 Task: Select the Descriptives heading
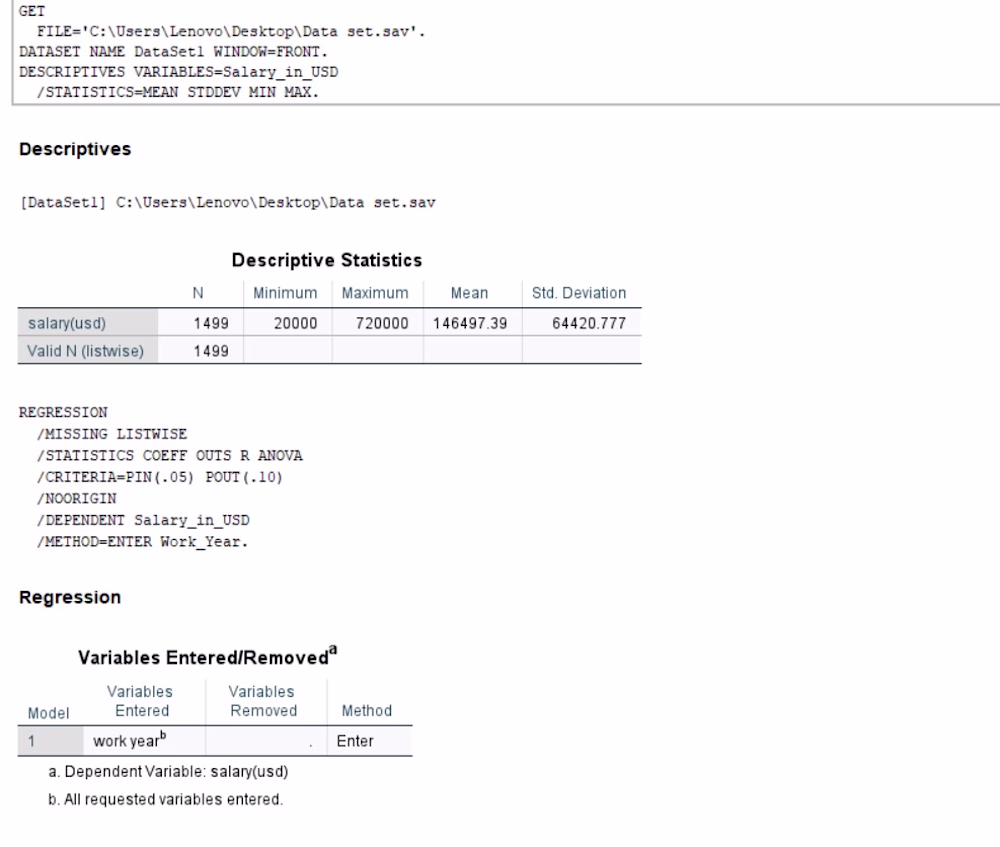pos(75,149)
